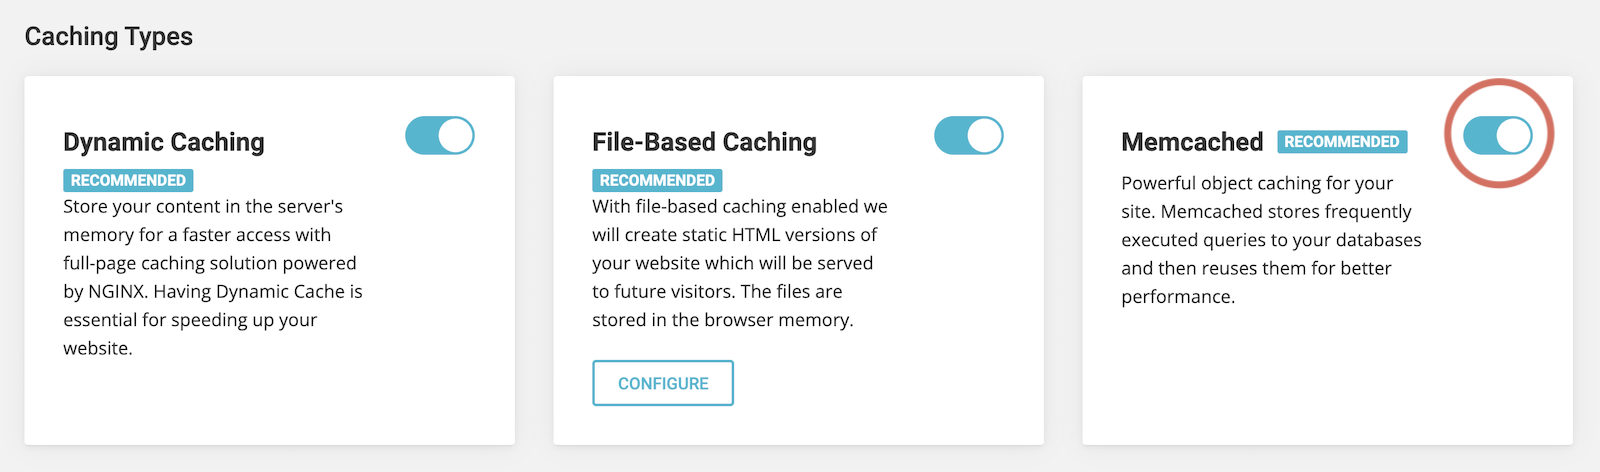Image resolution: width=1600 pixels, height=472 pixels.
Task: Disable the File-Based Caching switch
Action: click(968, 136)
